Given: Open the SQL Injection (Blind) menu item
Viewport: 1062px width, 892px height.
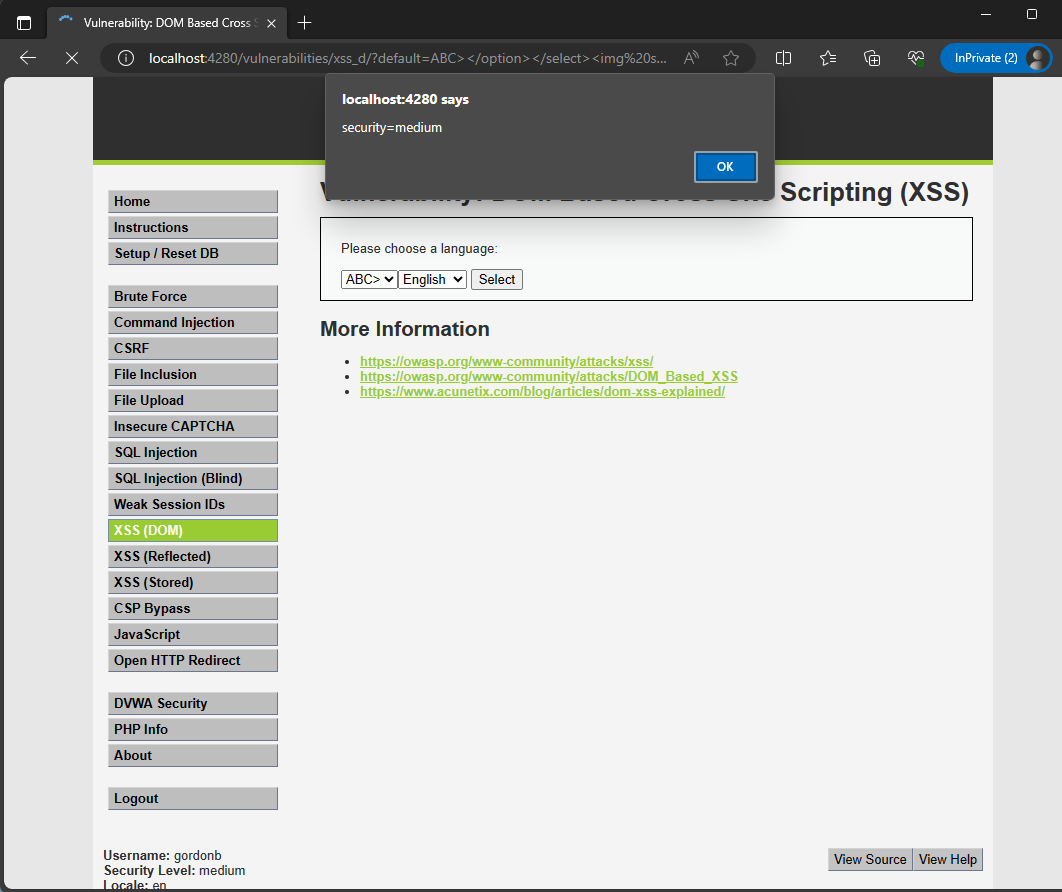Looking at the screenshot, I should [x=193, y=478].
